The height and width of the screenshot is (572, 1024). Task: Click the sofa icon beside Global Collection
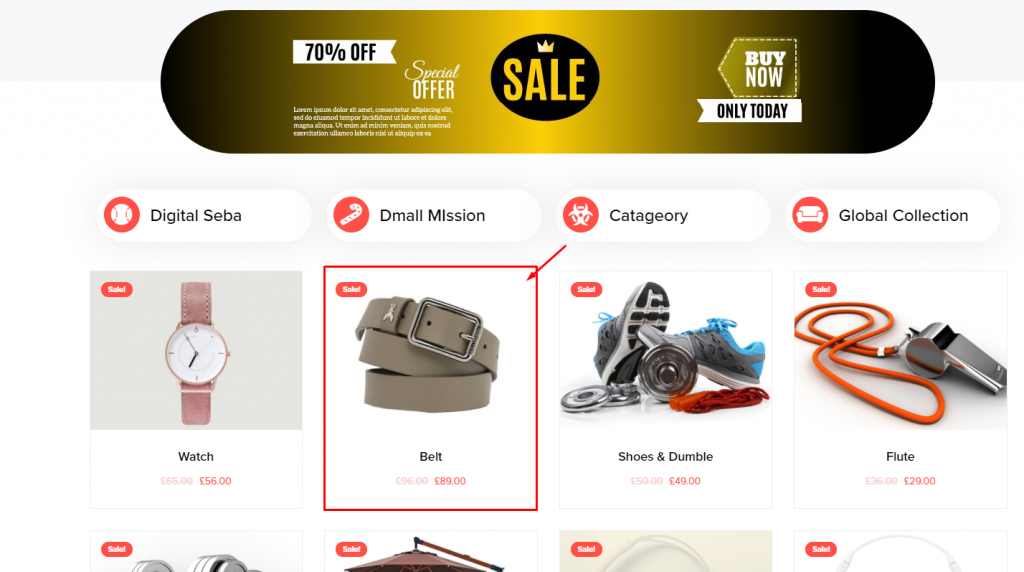(x=810, y=215)
